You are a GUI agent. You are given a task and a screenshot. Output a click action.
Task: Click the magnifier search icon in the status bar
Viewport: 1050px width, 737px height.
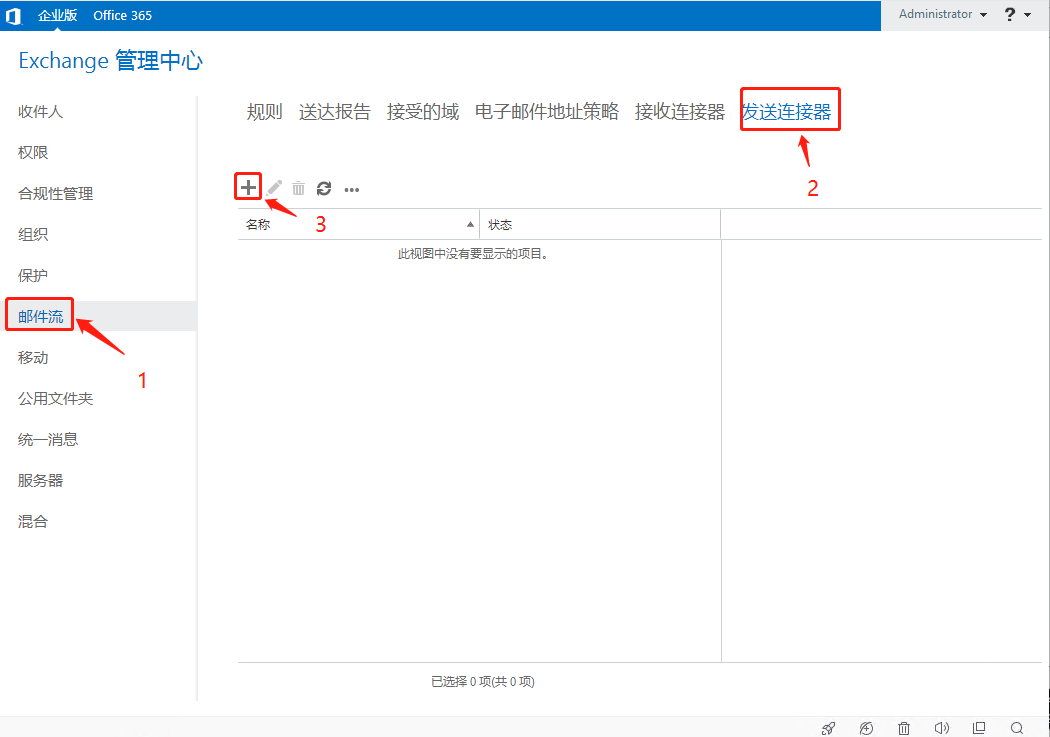pos(1017,728)
